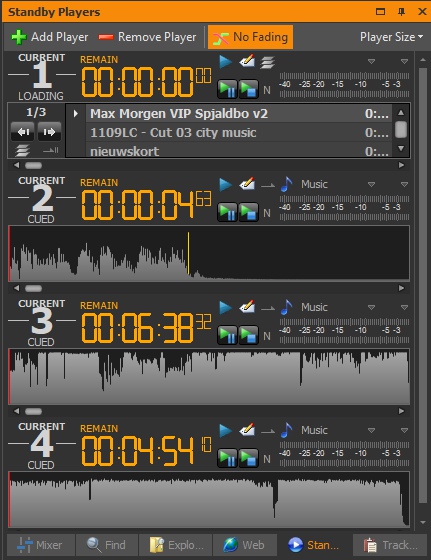The height and width of the screenshot is (560, 431).
Task: Click the blue play arrow on Player 1
Action: [225, 62]
